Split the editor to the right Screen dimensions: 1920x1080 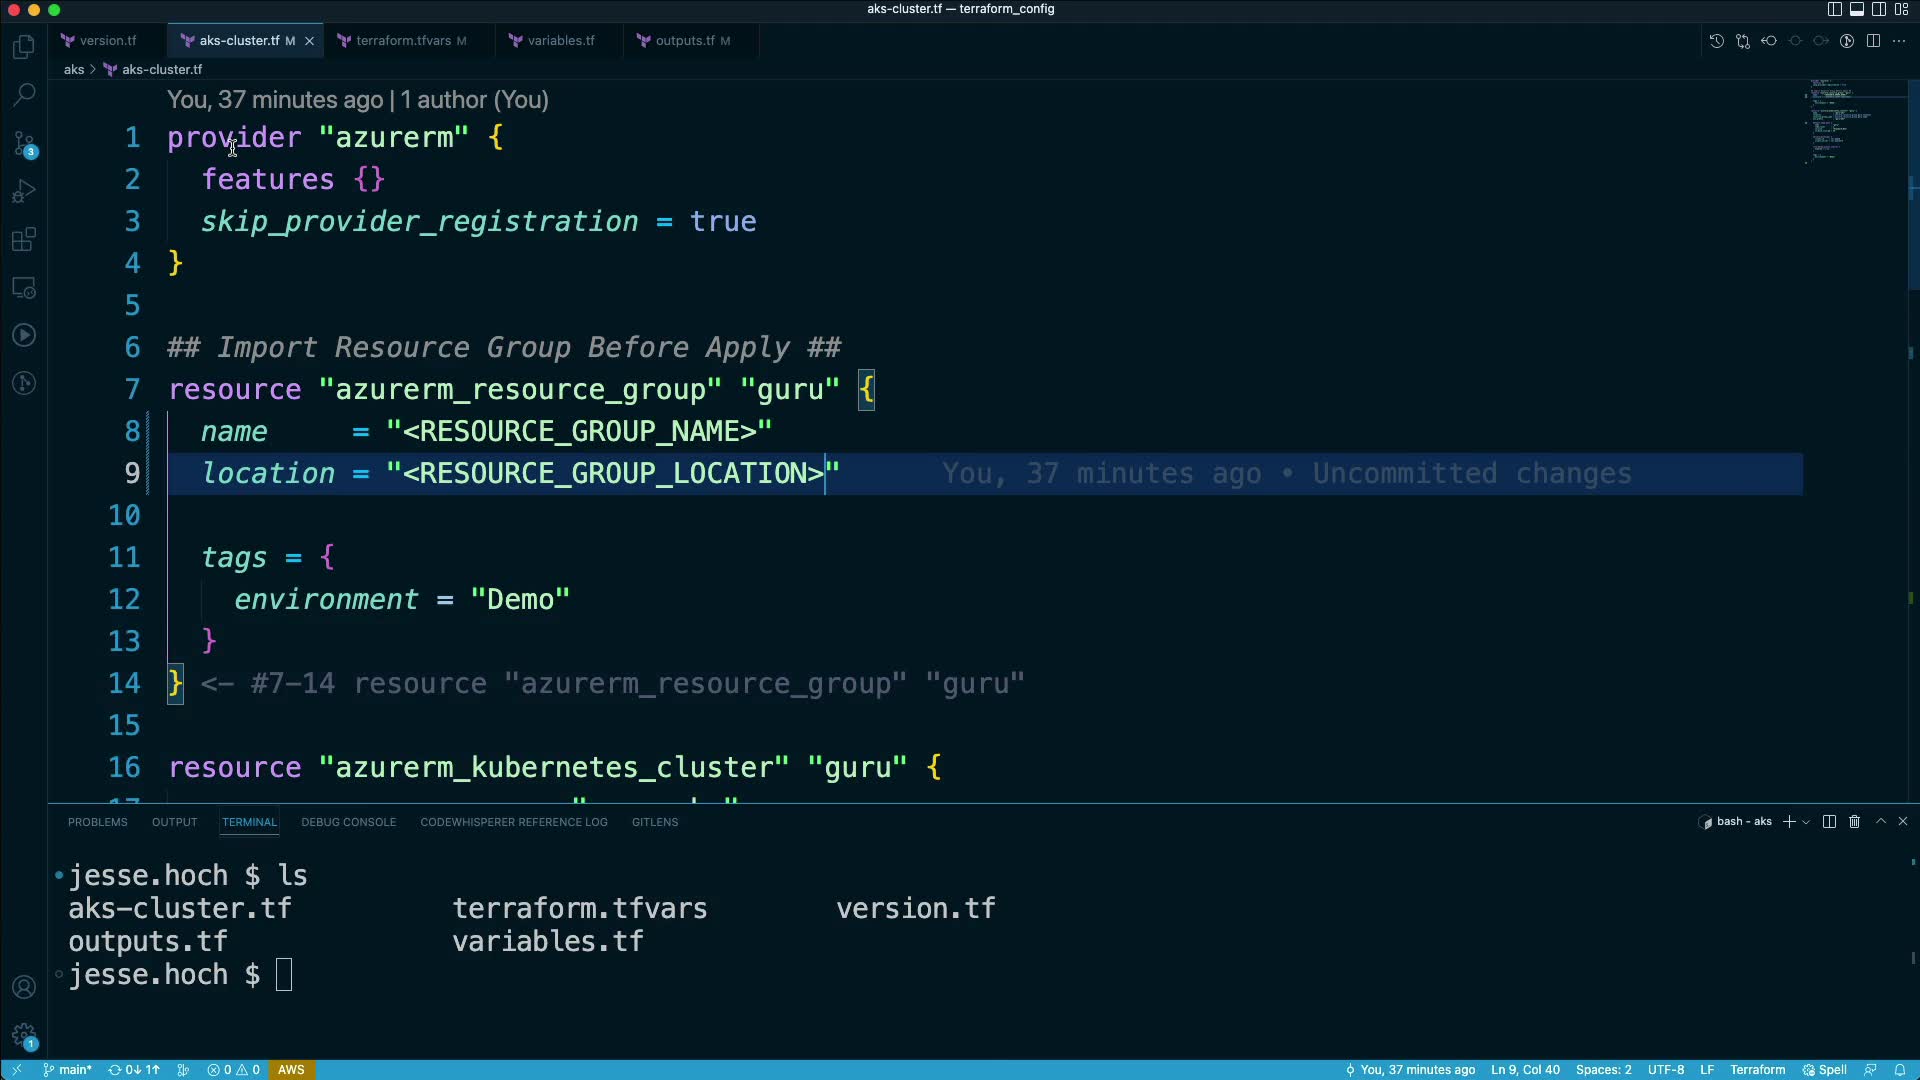tap(1873, 41)
